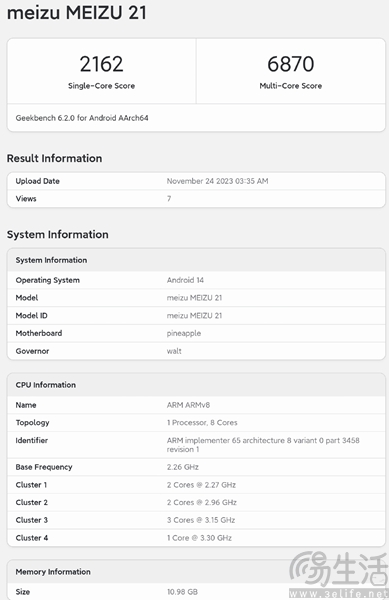Select '3 Cores @ 3.15 GHz' value
The height and width of the screenshot is (600, 389).
pyautogui.click(x=201, y=520)
